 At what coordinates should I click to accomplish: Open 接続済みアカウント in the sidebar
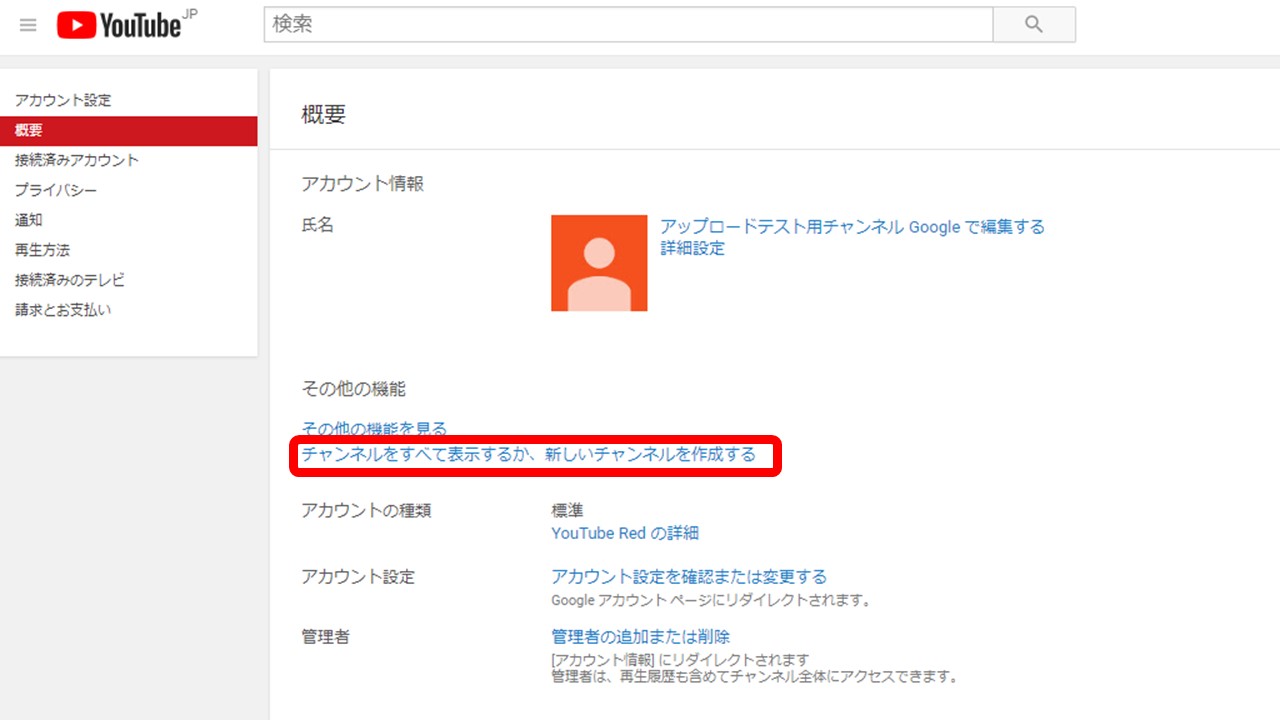click(x=77, y=160)
